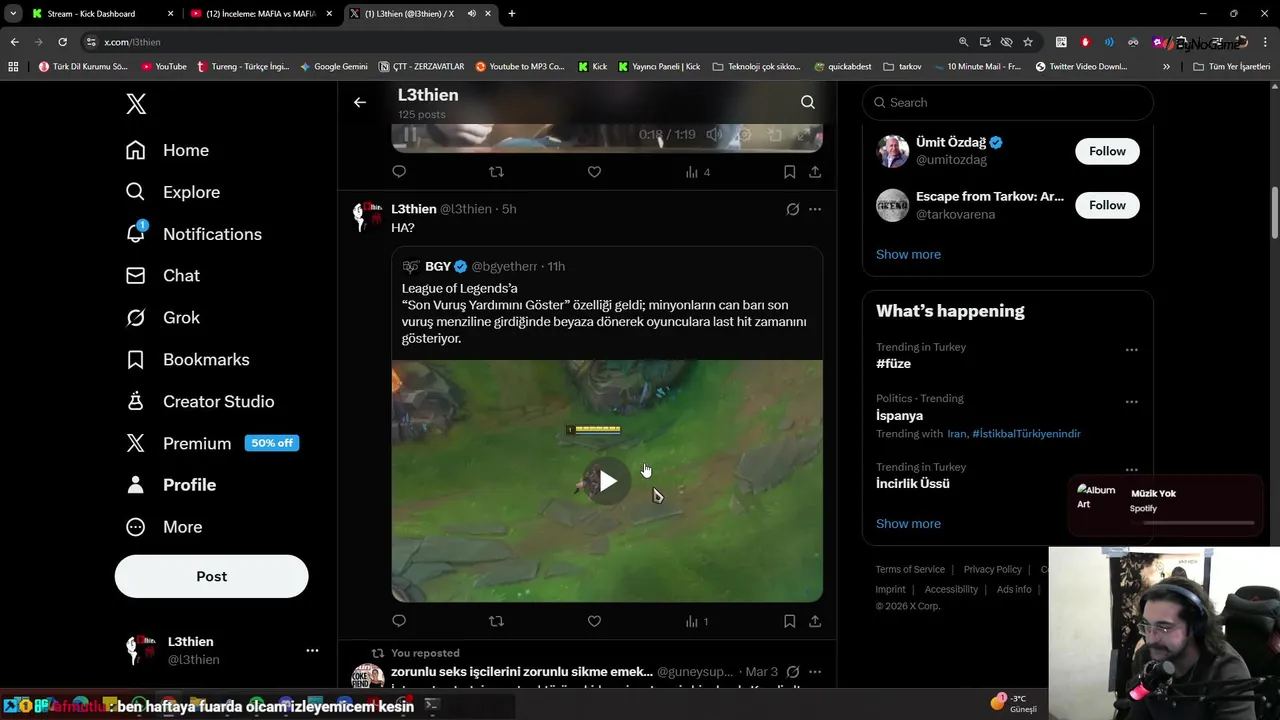Open the more options on the HA? post
The height and width of the screenshot is (720, 1280).
815,209
